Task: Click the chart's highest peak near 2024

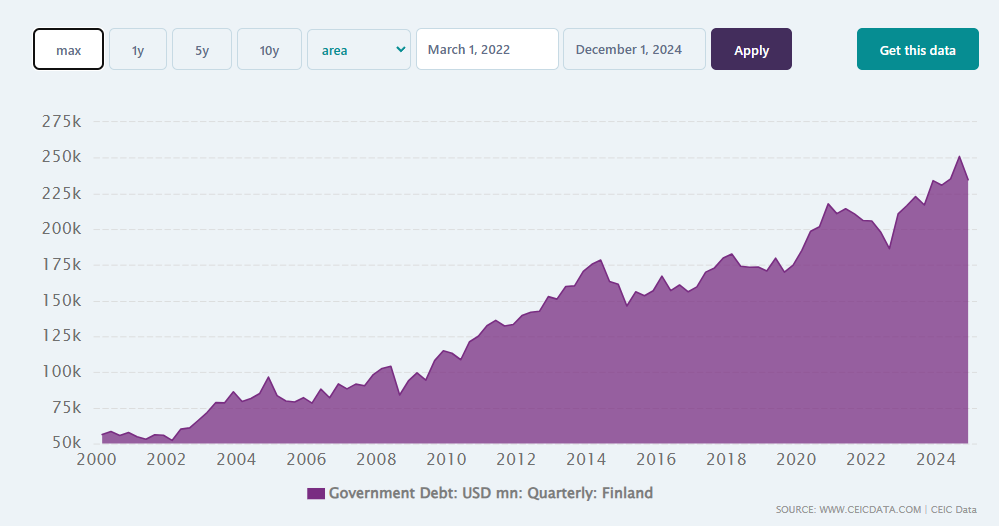Action: pyautogui.click(x=959, y=157)
